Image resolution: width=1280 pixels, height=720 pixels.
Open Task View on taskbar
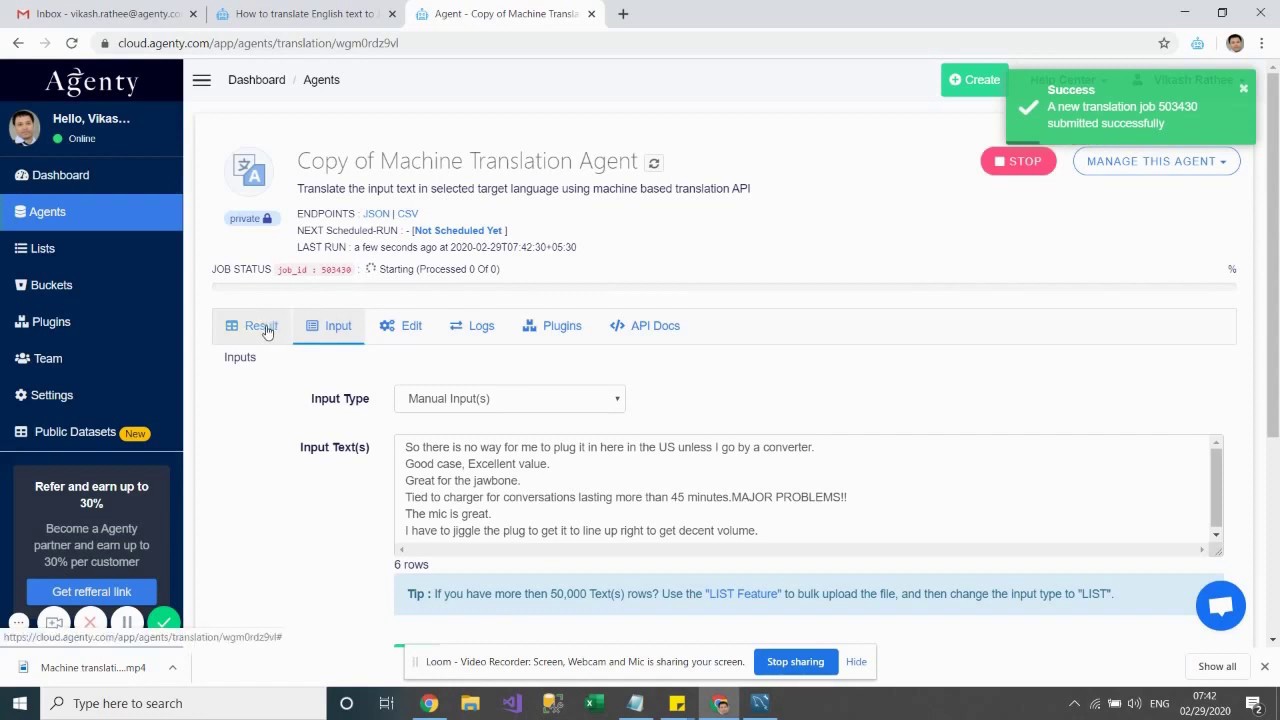coord(386,703)
